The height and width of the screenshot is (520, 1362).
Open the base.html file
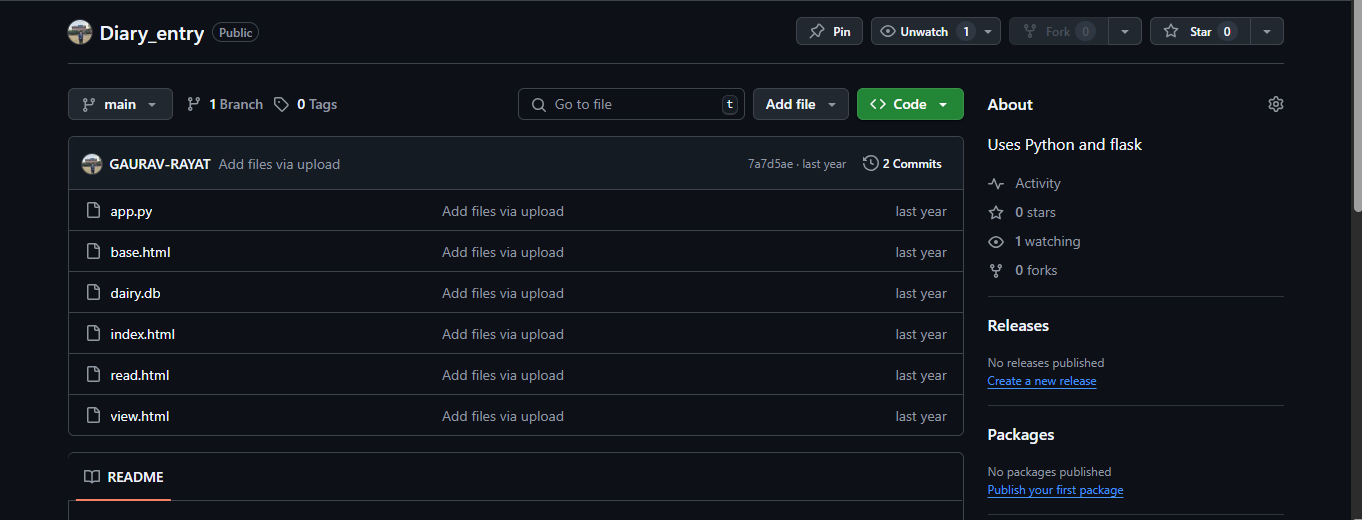pos(140,252)
